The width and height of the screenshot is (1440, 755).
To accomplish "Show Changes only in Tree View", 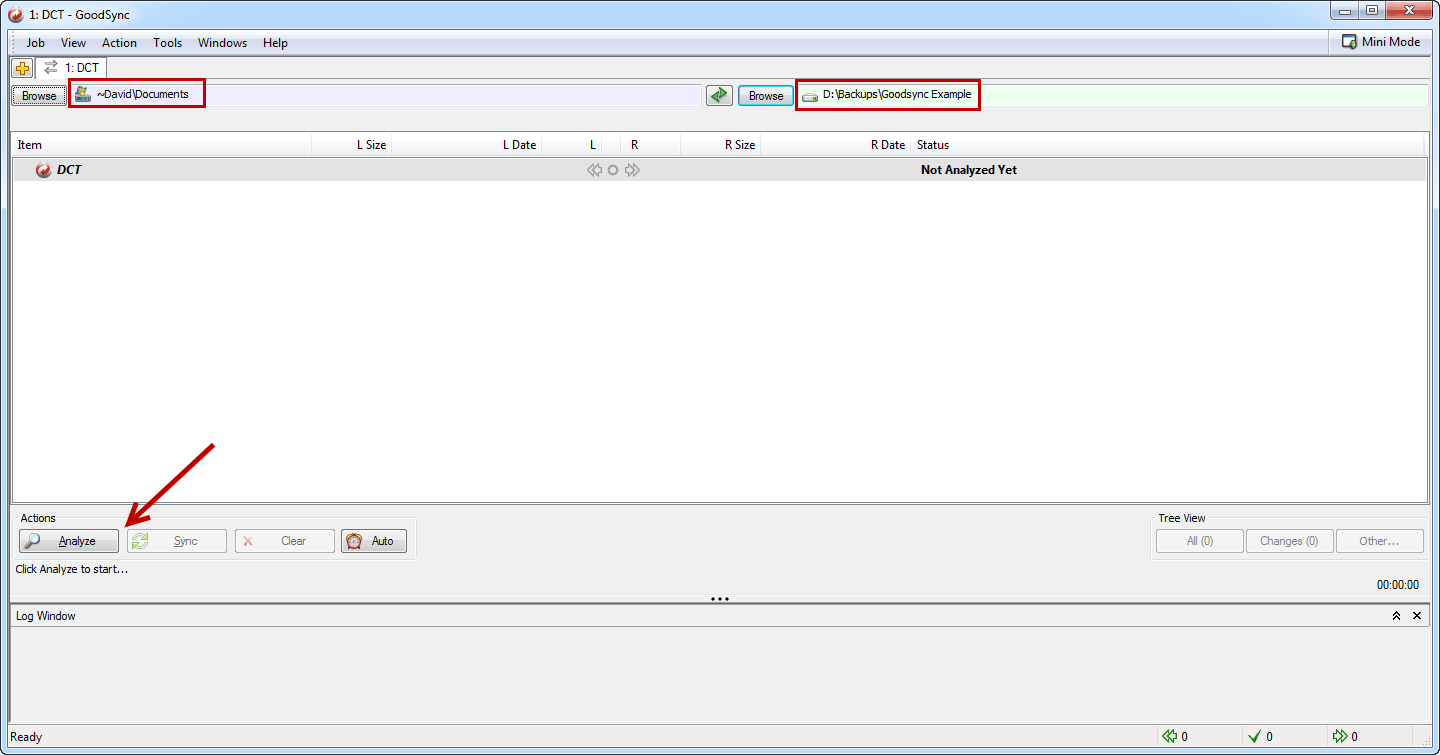I will pos(1289,541).
